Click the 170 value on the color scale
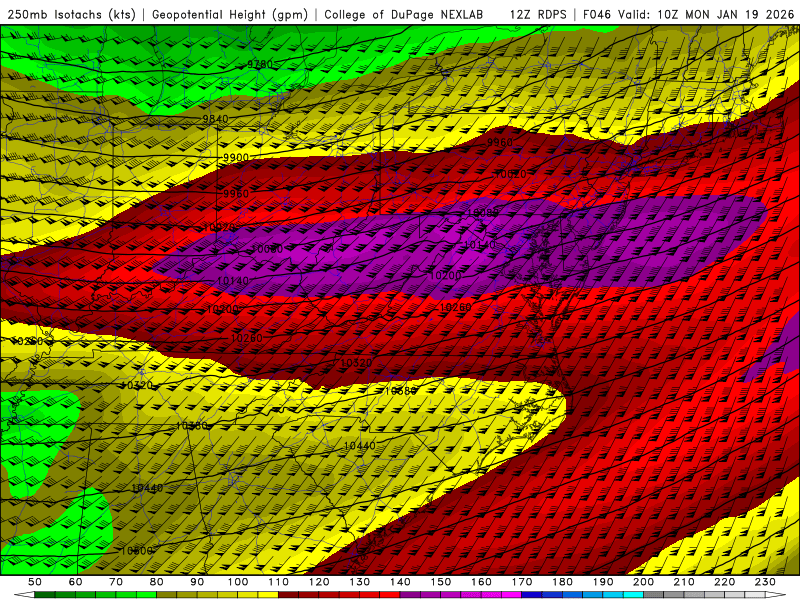The image size is (800, 600). point(522,582)
